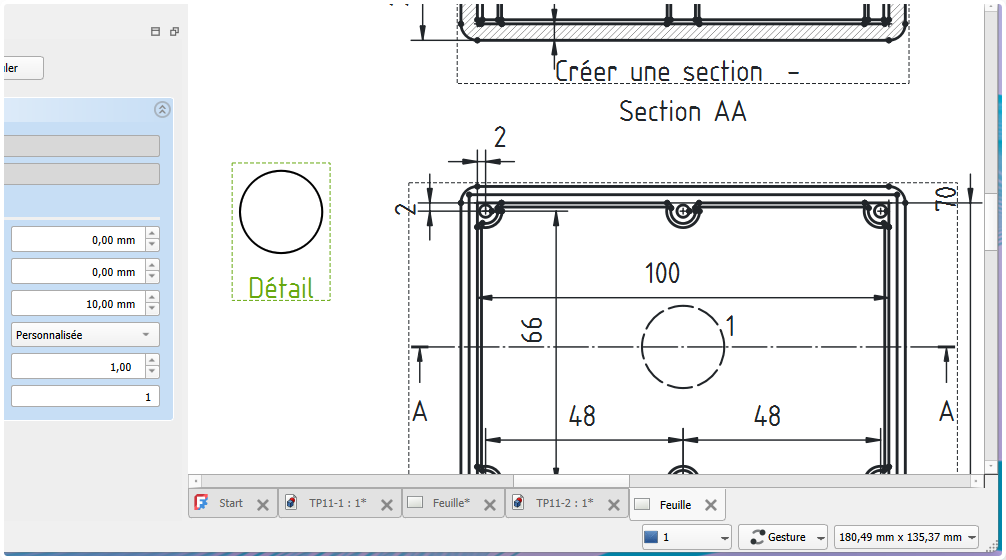The width and height of the screenshot is (1006, 560).
Task: Click the Start tab's FreeCAD icon
Action: [202, 503]
